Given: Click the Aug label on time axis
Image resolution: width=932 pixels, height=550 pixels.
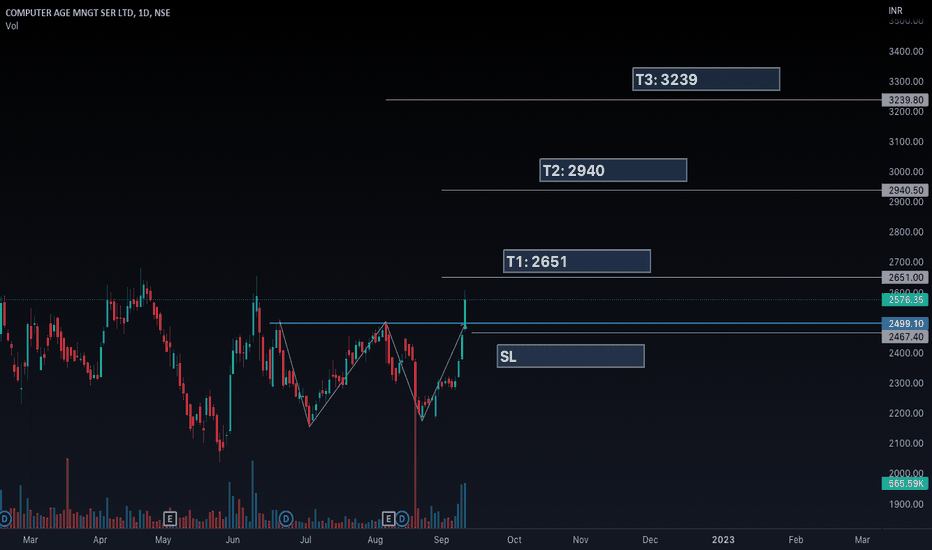Looking at the screenshot, I should 375,540.
